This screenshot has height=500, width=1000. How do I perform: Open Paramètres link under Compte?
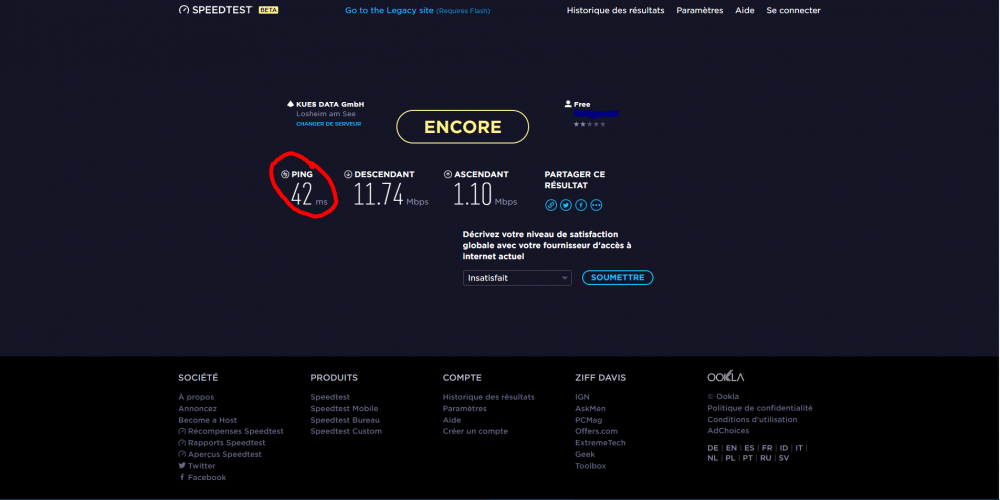coord(465,408)
